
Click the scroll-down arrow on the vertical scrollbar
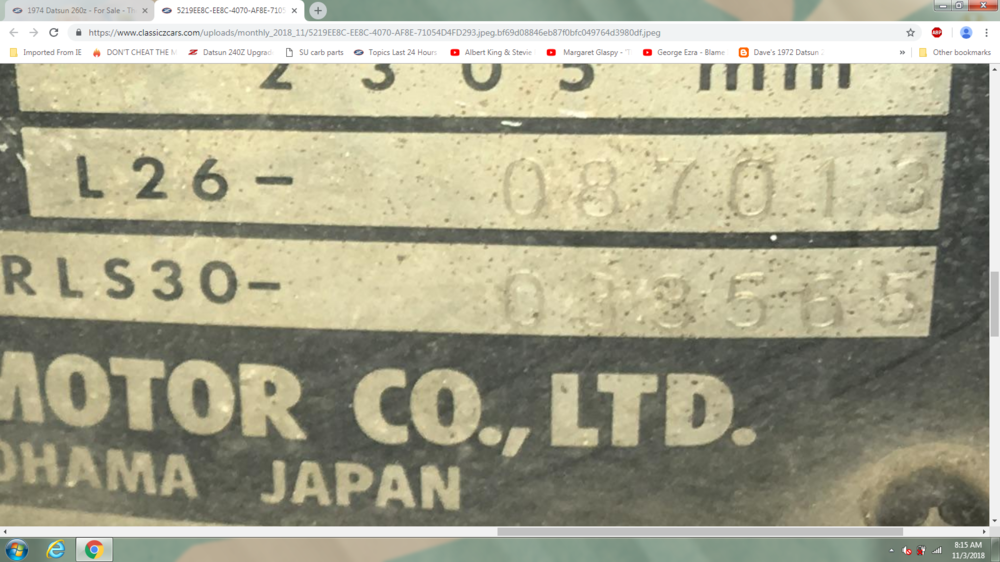click(x=994, y=521)
